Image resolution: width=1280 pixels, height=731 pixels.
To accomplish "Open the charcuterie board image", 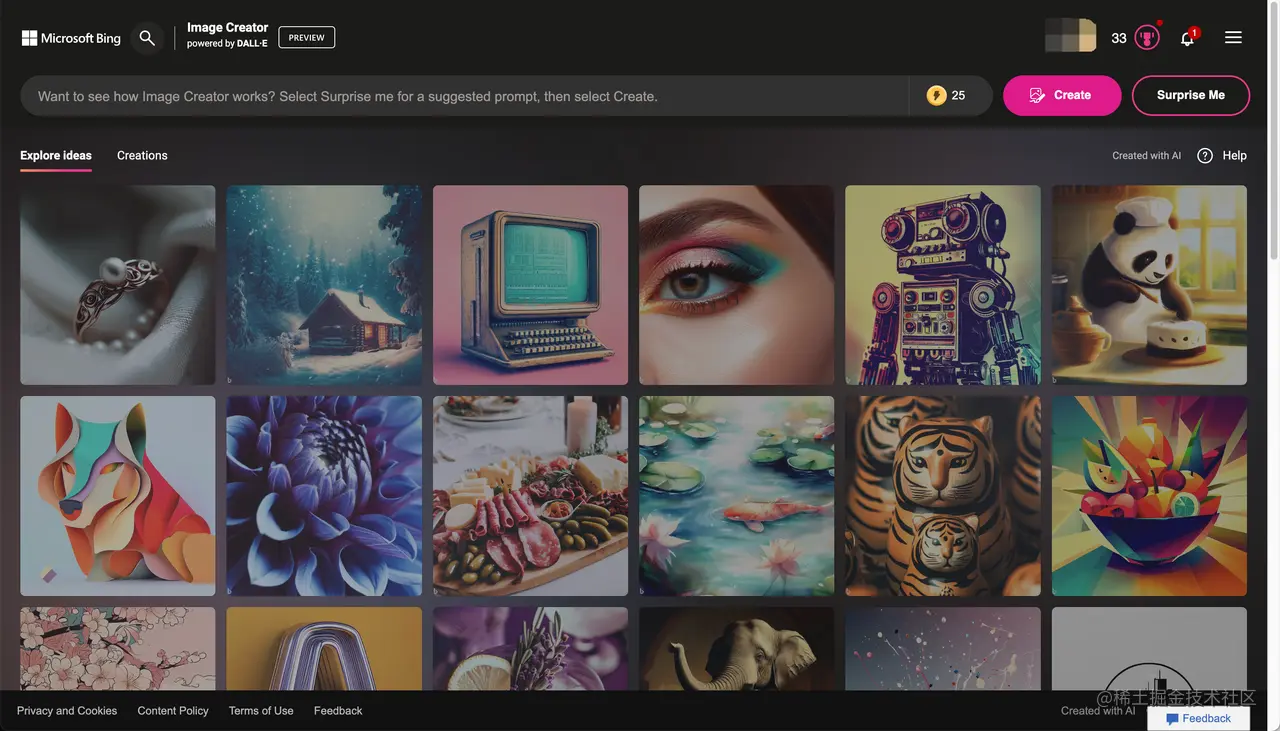I will (531, 496).
